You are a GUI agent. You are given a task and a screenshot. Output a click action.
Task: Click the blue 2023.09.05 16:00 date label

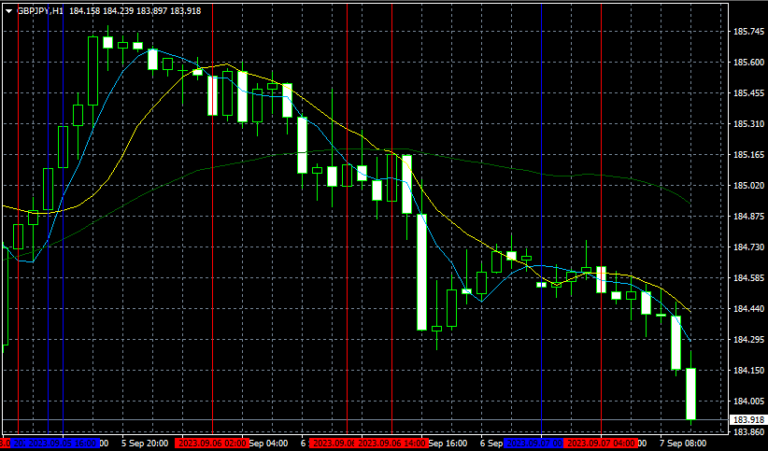click(x=63, y=443)
